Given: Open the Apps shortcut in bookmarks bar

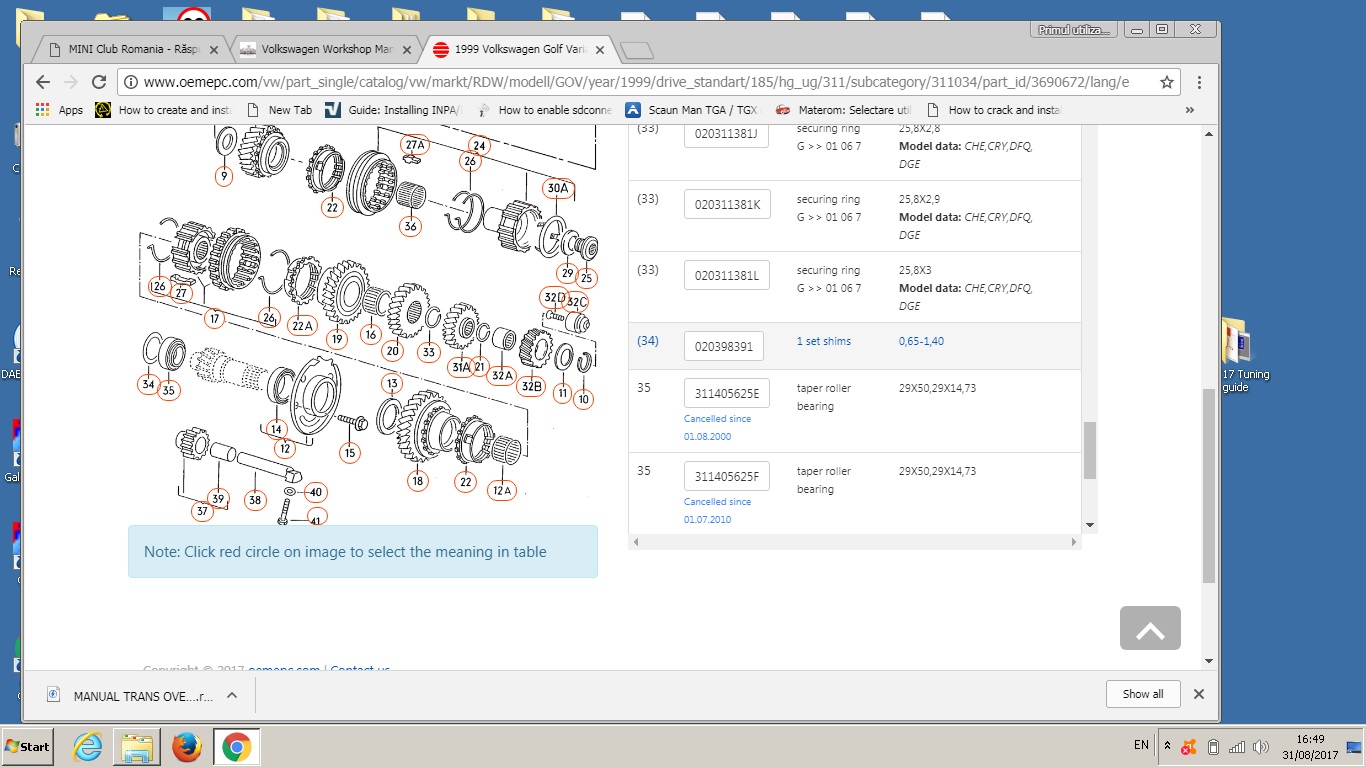Looking at the screenshot, I should 60,110.
